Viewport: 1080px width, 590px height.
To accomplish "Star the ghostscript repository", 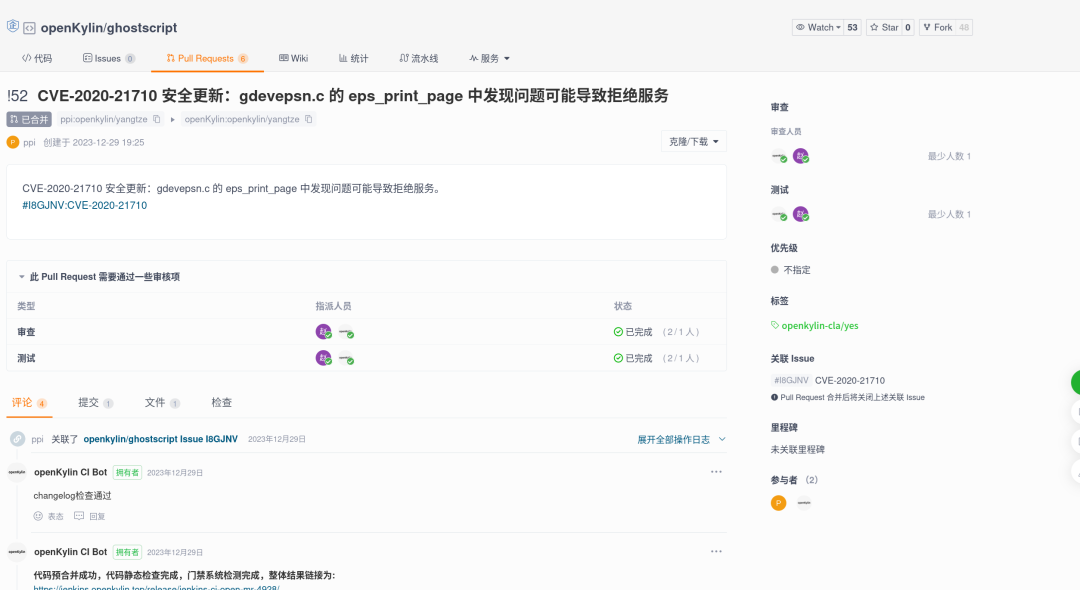I will tap(883, 28).
